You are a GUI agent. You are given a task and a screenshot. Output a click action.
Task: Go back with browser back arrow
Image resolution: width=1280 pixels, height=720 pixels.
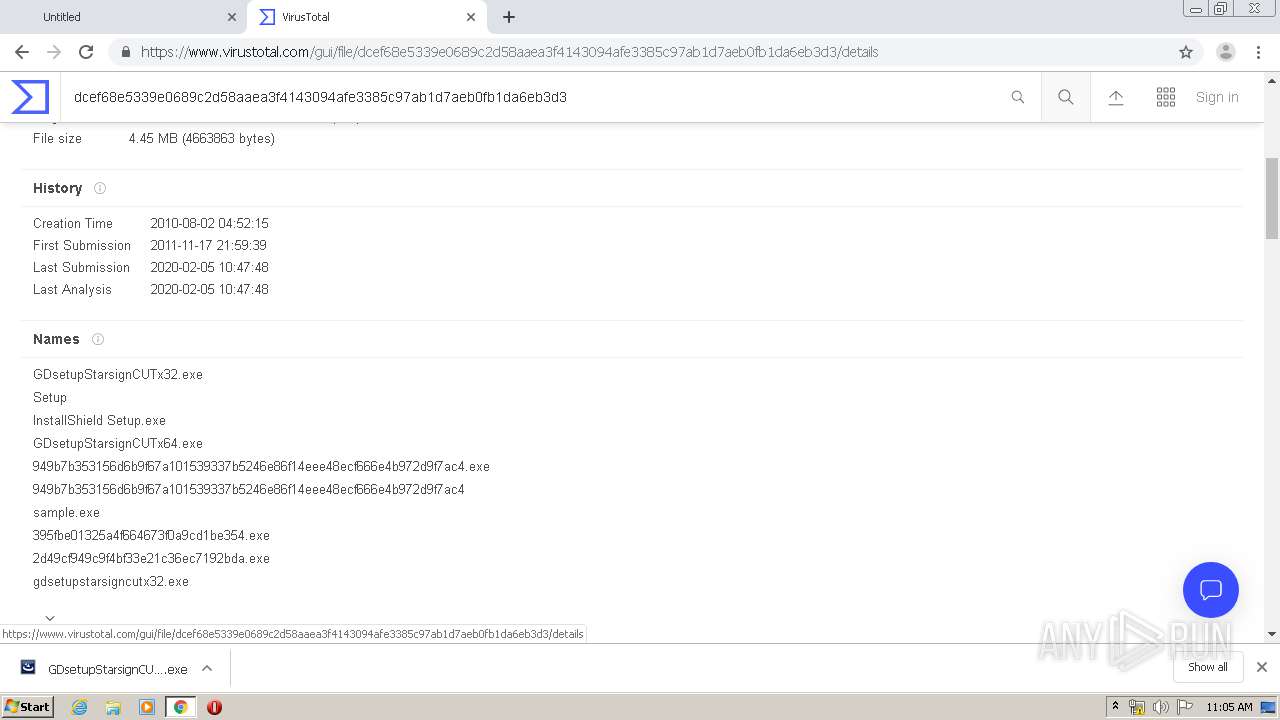(22, 52)
